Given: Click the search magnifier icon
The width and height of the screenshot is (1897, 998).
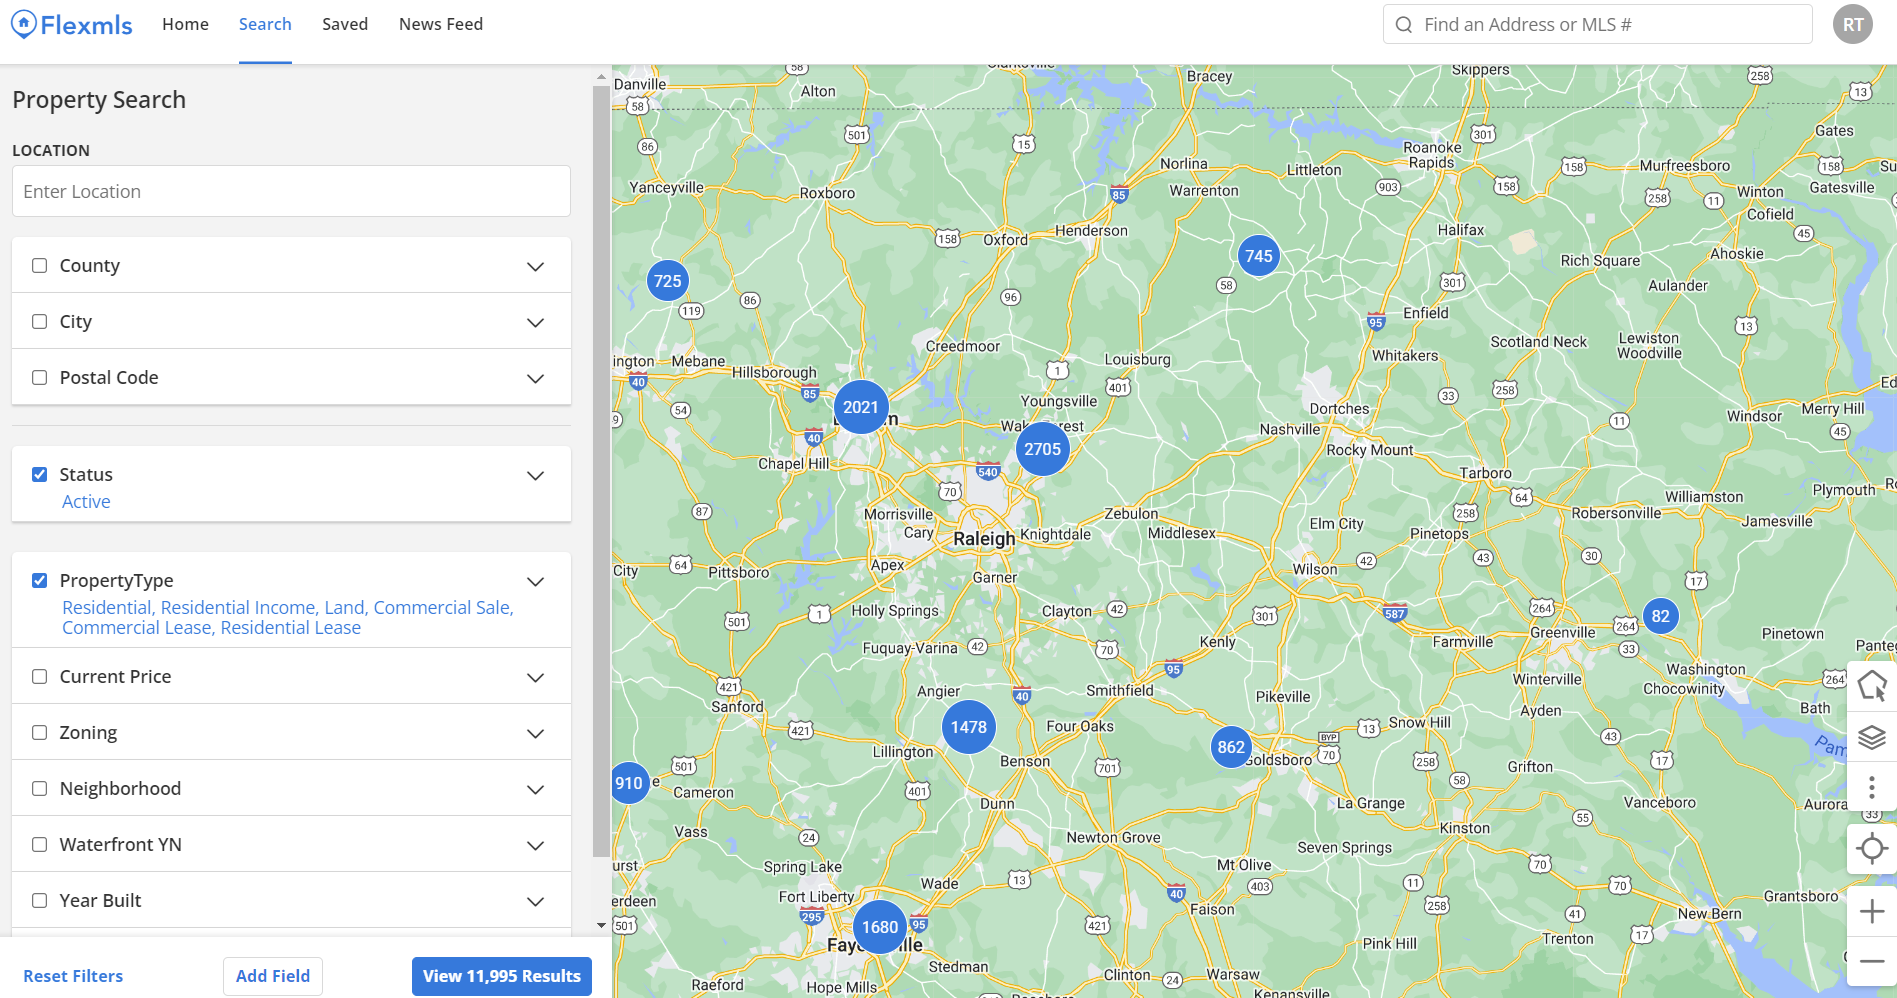Looking at the screenshot, I should coord(1404,25).
